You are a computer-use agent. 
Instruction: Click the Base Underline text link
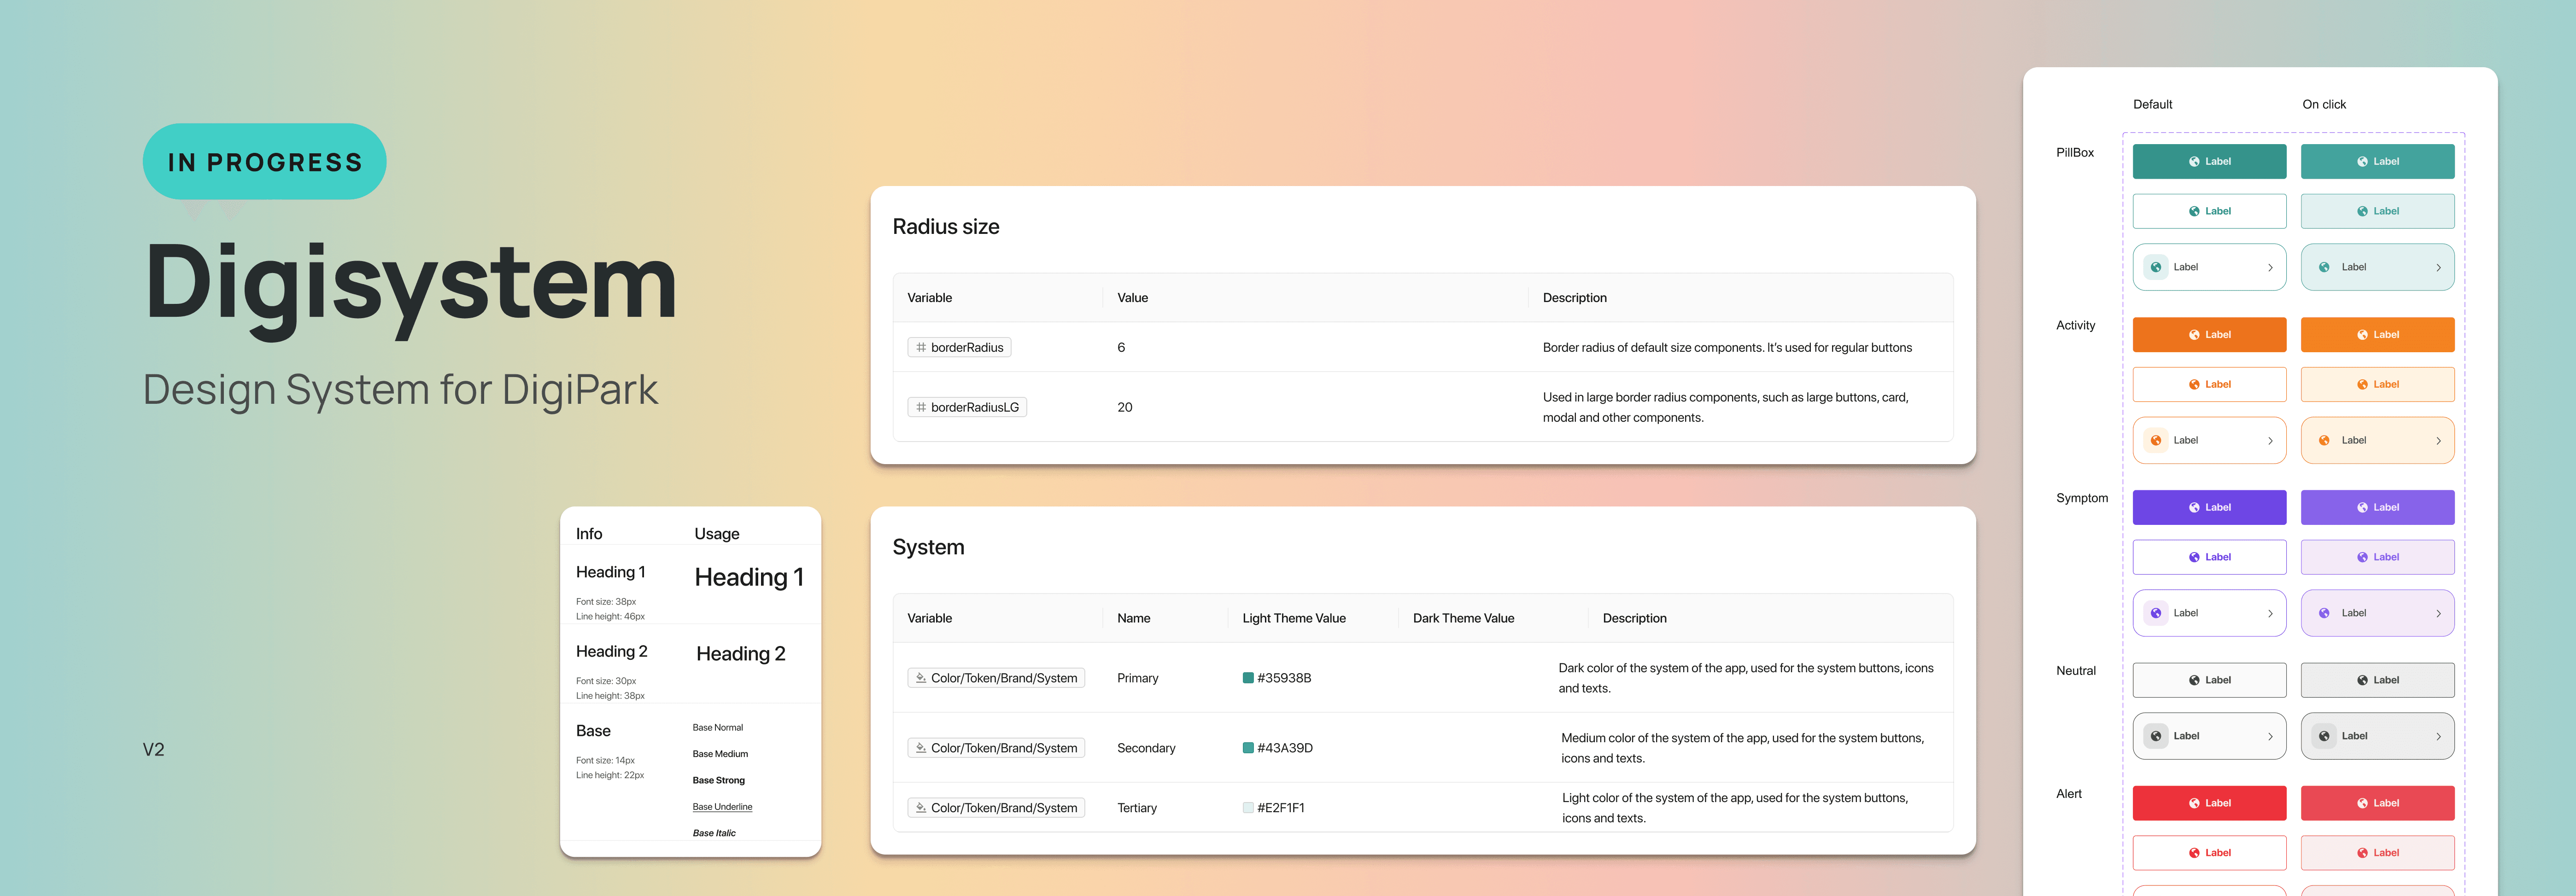click(722, 807)
